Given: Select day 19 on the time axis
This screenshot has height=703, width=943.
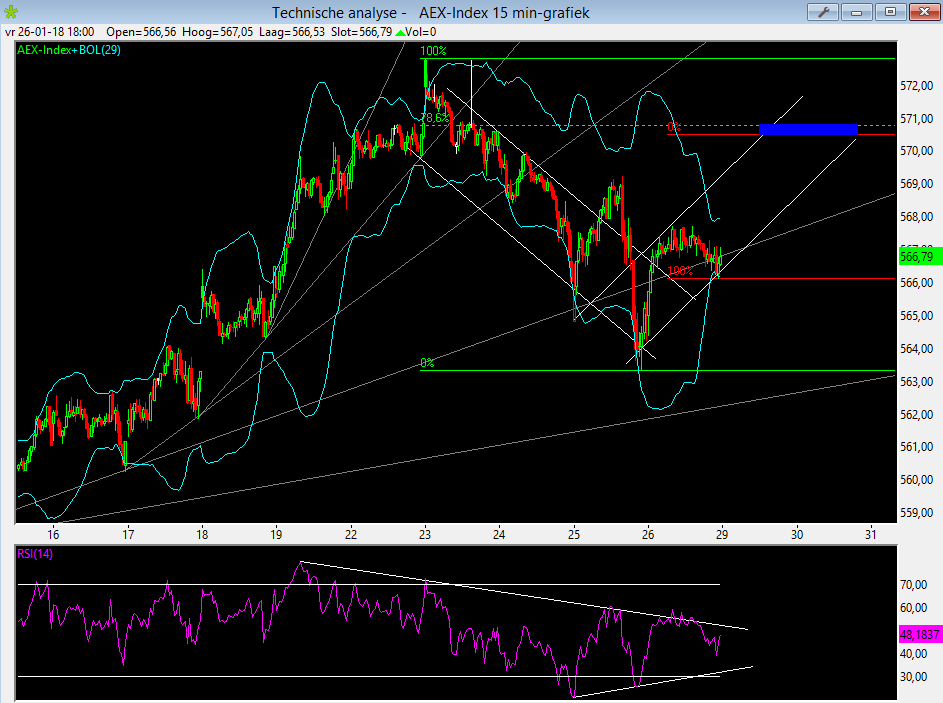Looking at the screenshot, I should click(x=276, y=533).
